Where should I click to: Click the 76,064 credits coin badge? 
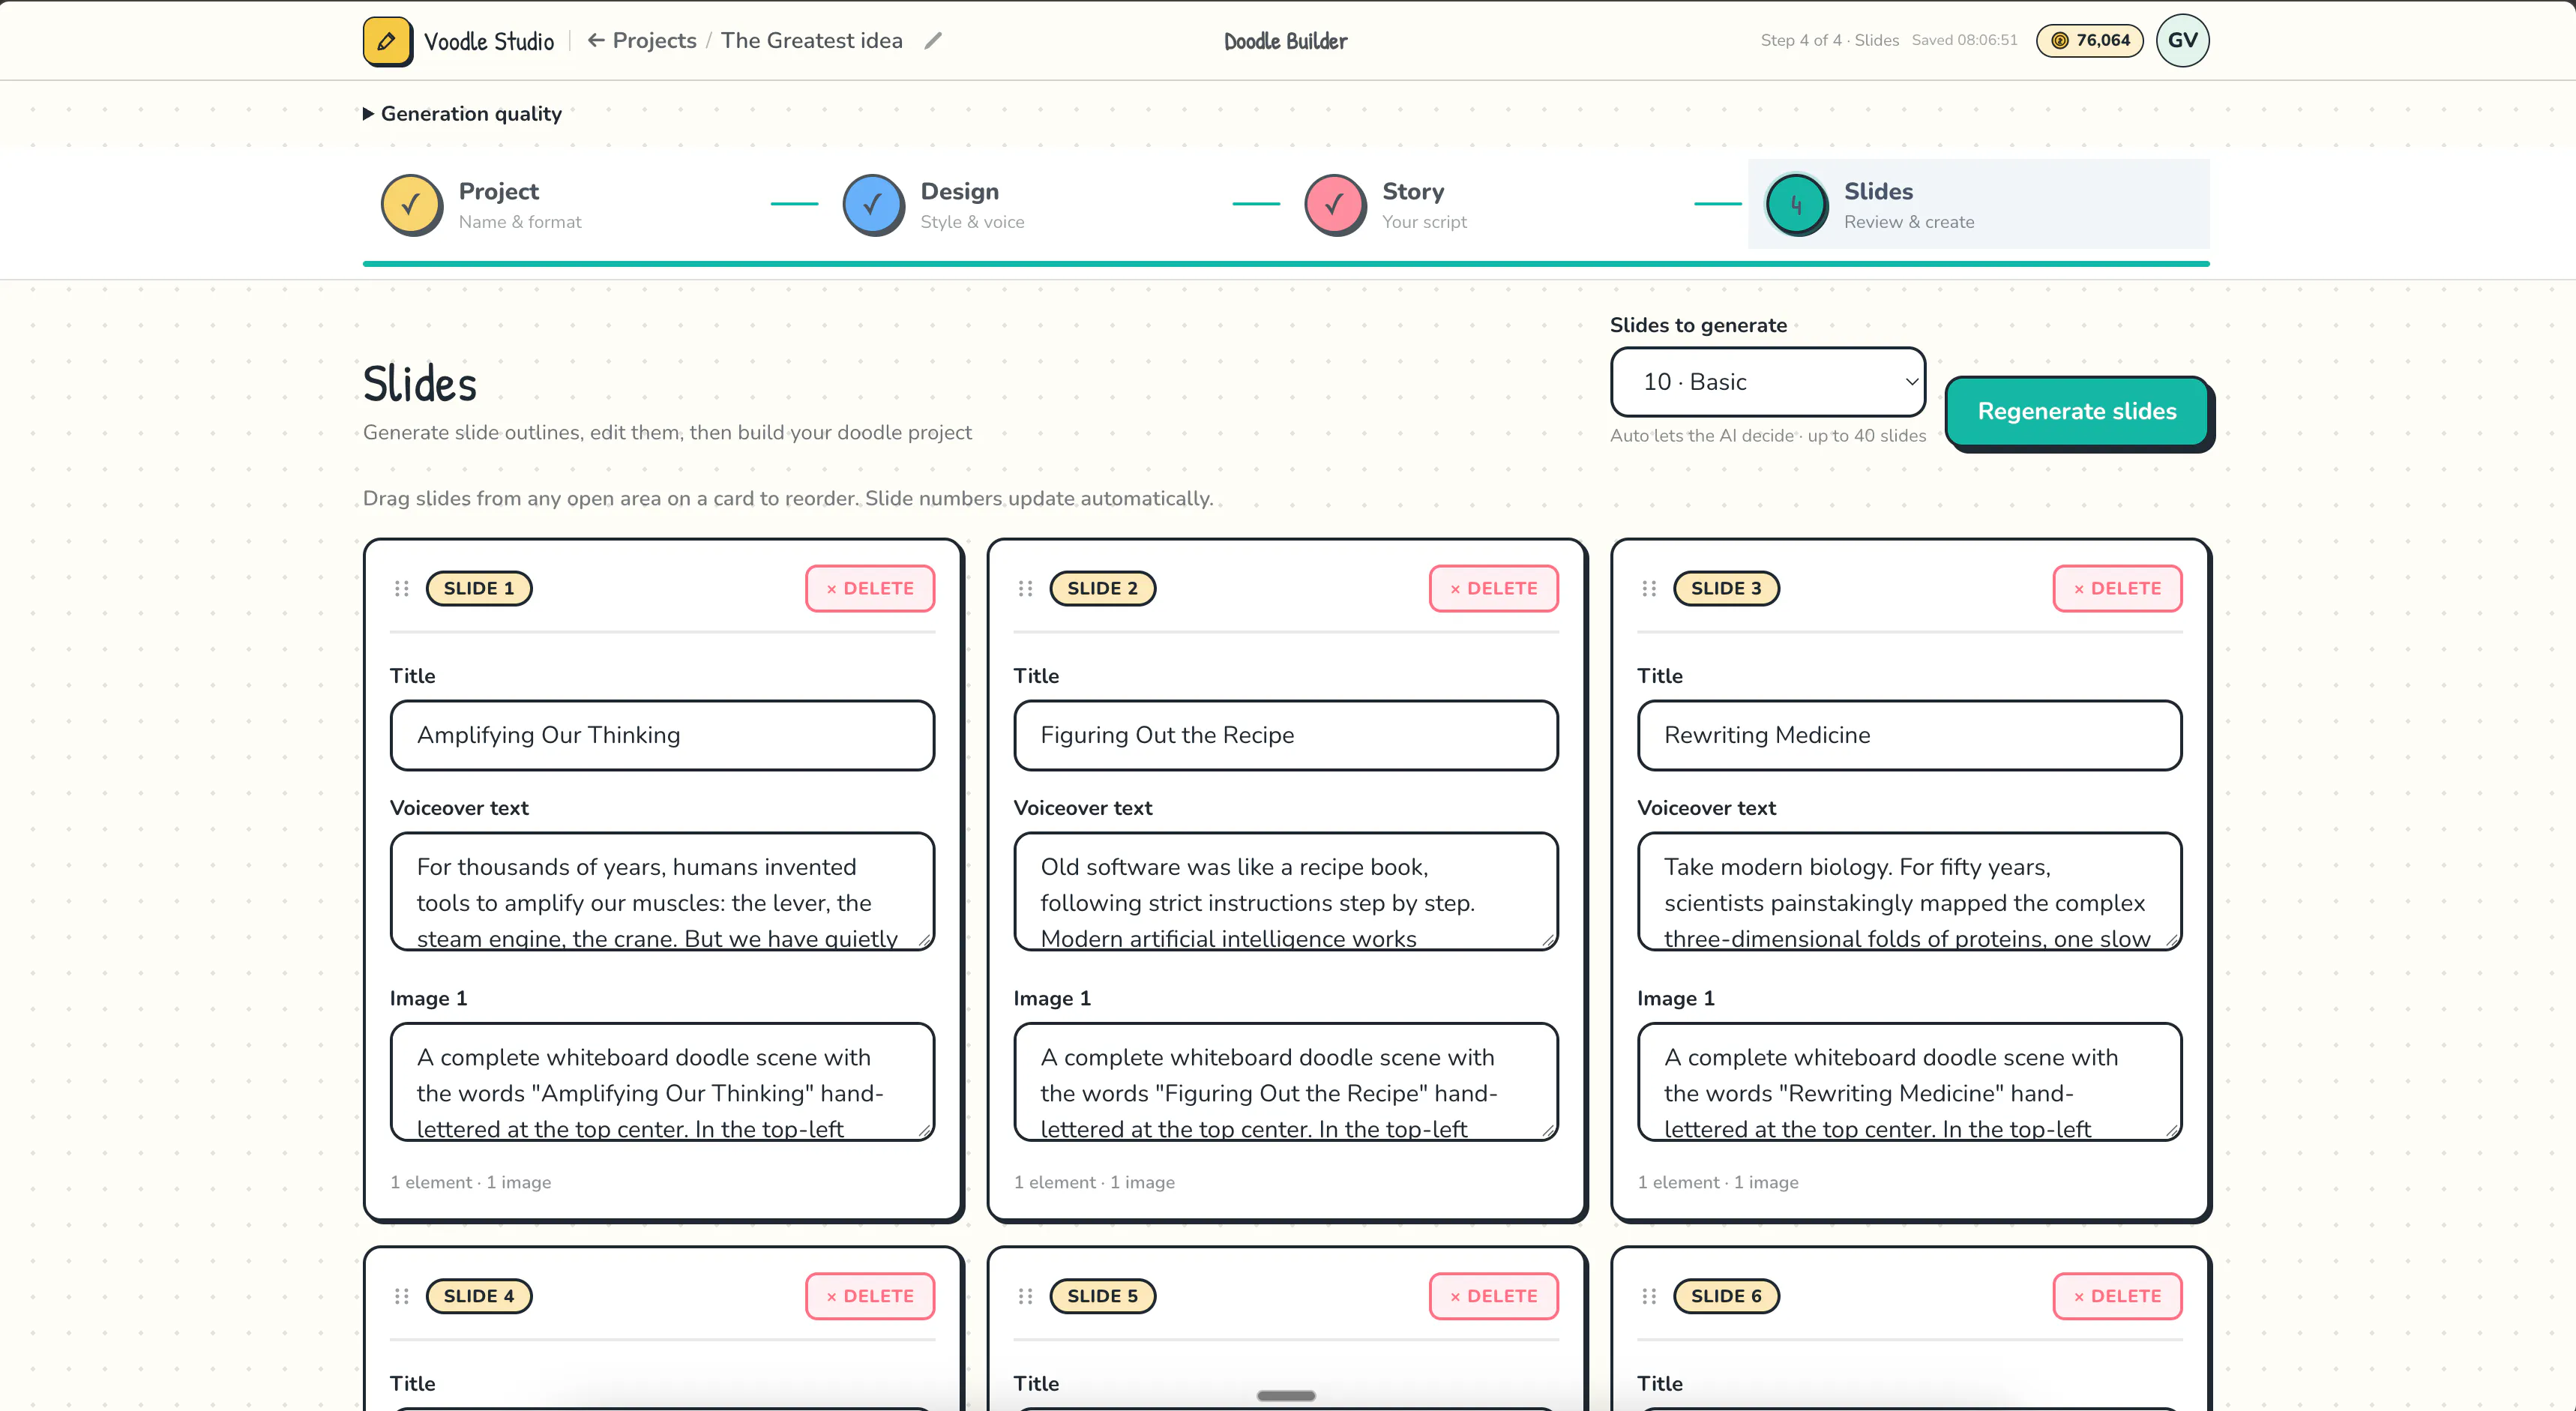tap(2090, 40)
